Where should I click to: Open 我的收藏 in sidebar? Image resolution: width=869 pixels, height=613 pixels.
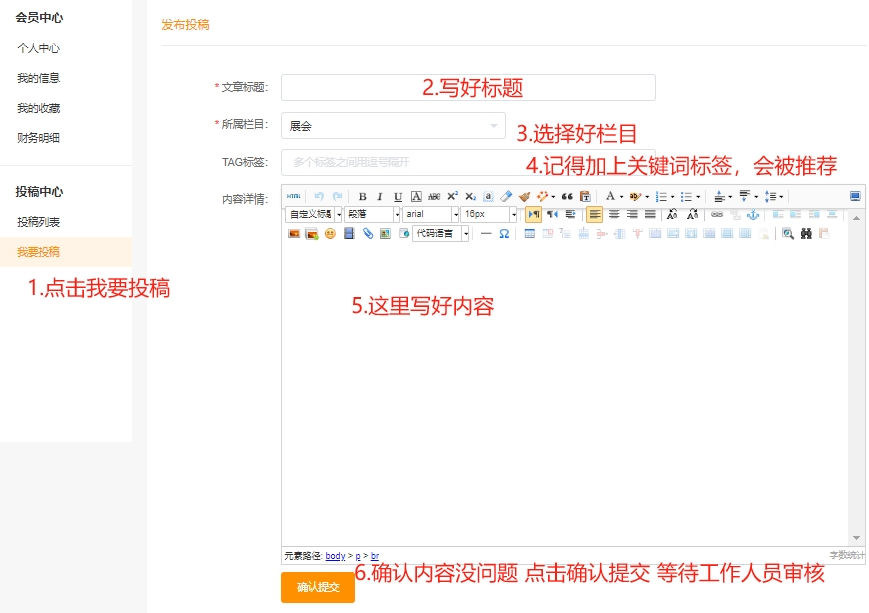click(38, 108)
